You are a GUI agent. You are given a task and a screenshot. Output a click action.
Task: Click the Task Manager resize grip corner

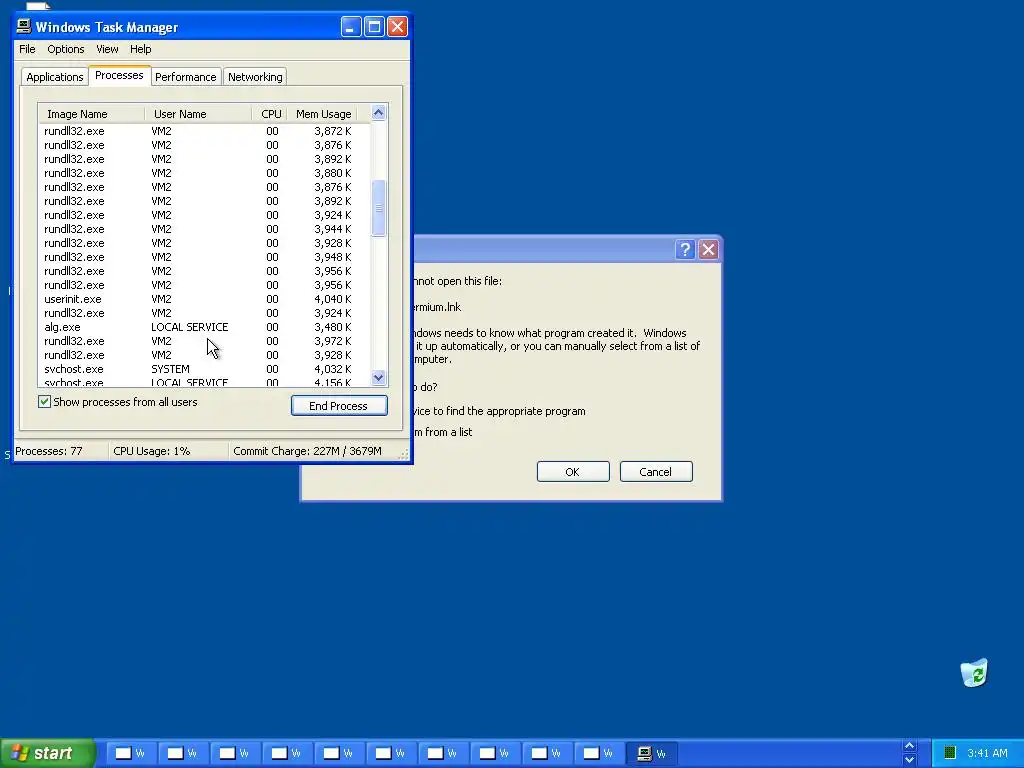[404, 455]
